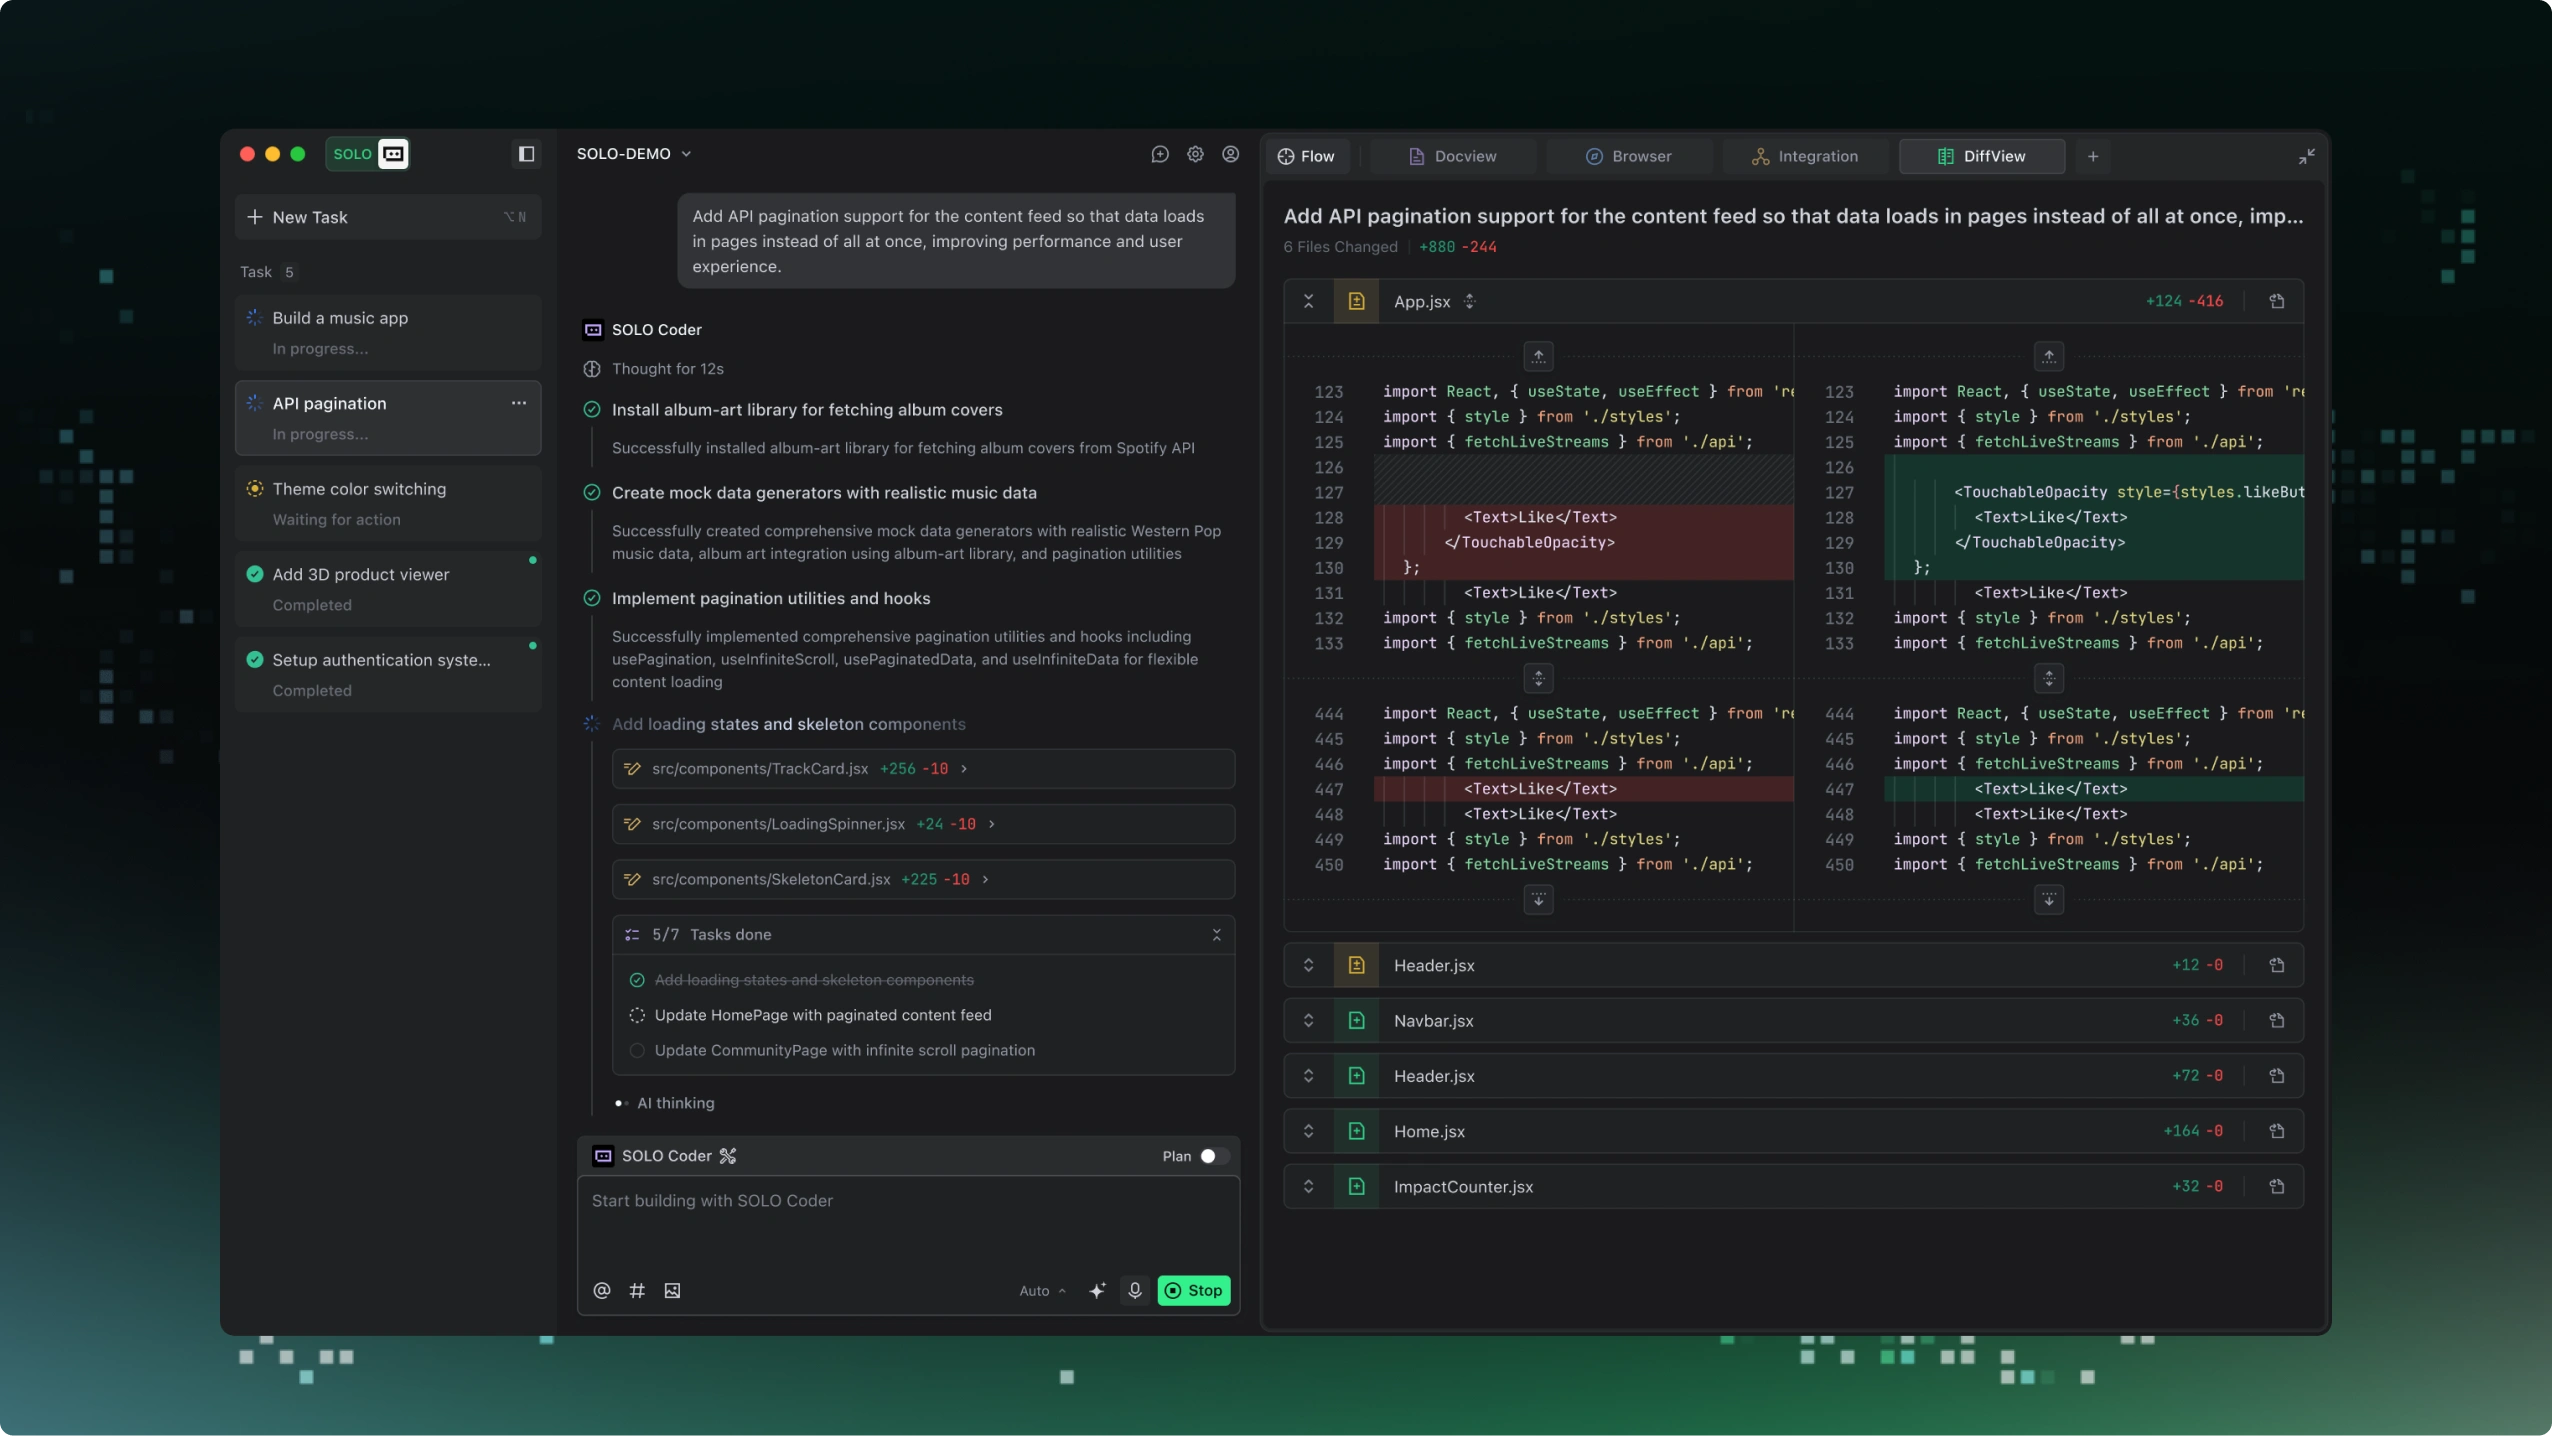The height and width of the screenshot is (1436, 2552).
Task: Open the image attachment icon
Action: point(670,1291)
